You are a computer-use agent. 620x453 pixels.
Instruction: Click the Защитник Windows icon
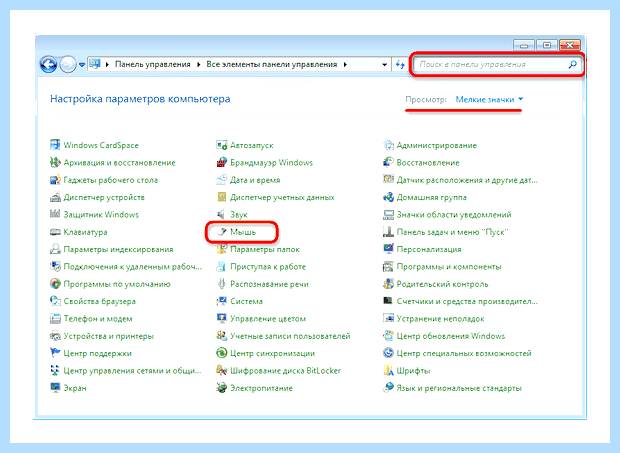[55, 214]
